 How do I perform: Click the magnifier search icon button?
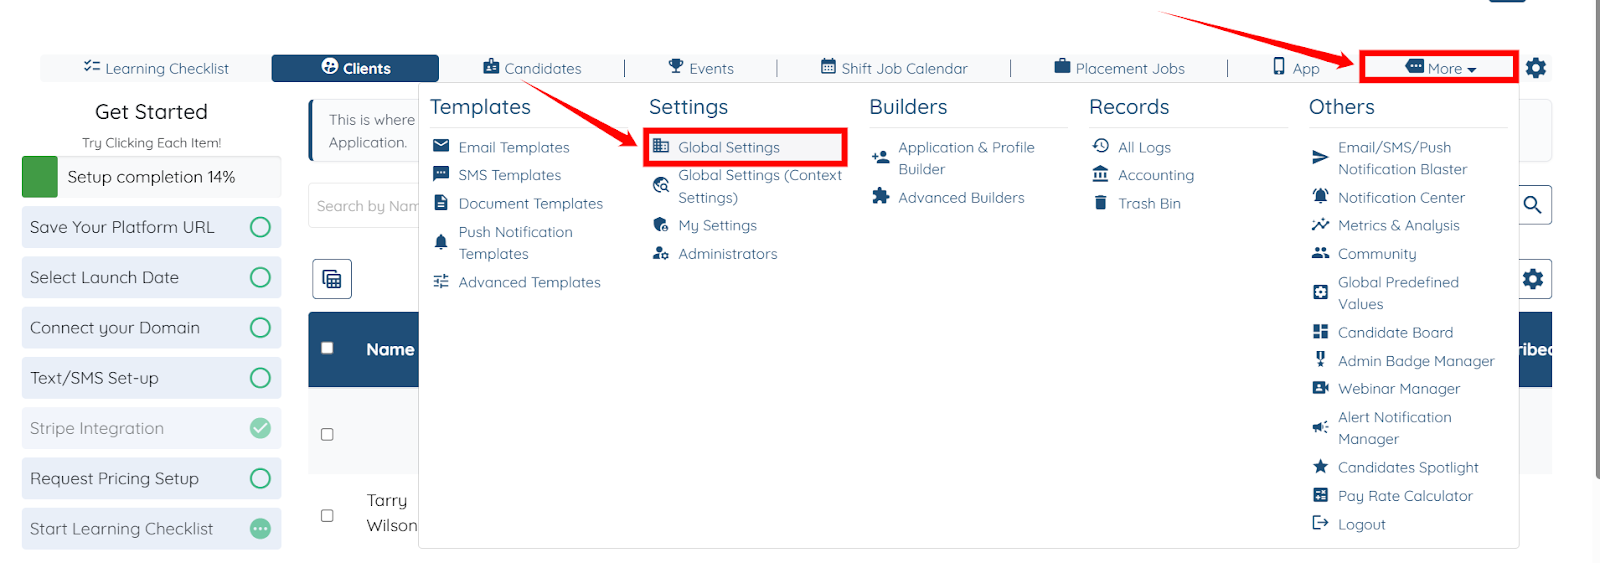click(1532, 205)
